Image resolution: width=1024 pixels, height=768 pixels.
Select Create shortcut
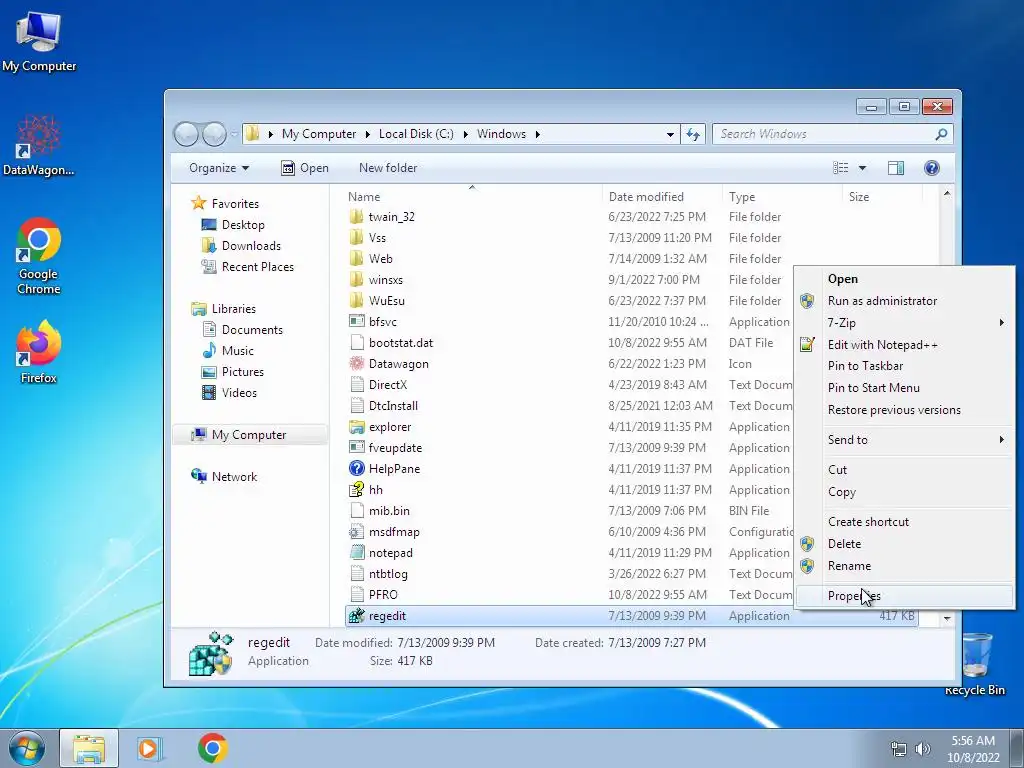click(904, 522)
